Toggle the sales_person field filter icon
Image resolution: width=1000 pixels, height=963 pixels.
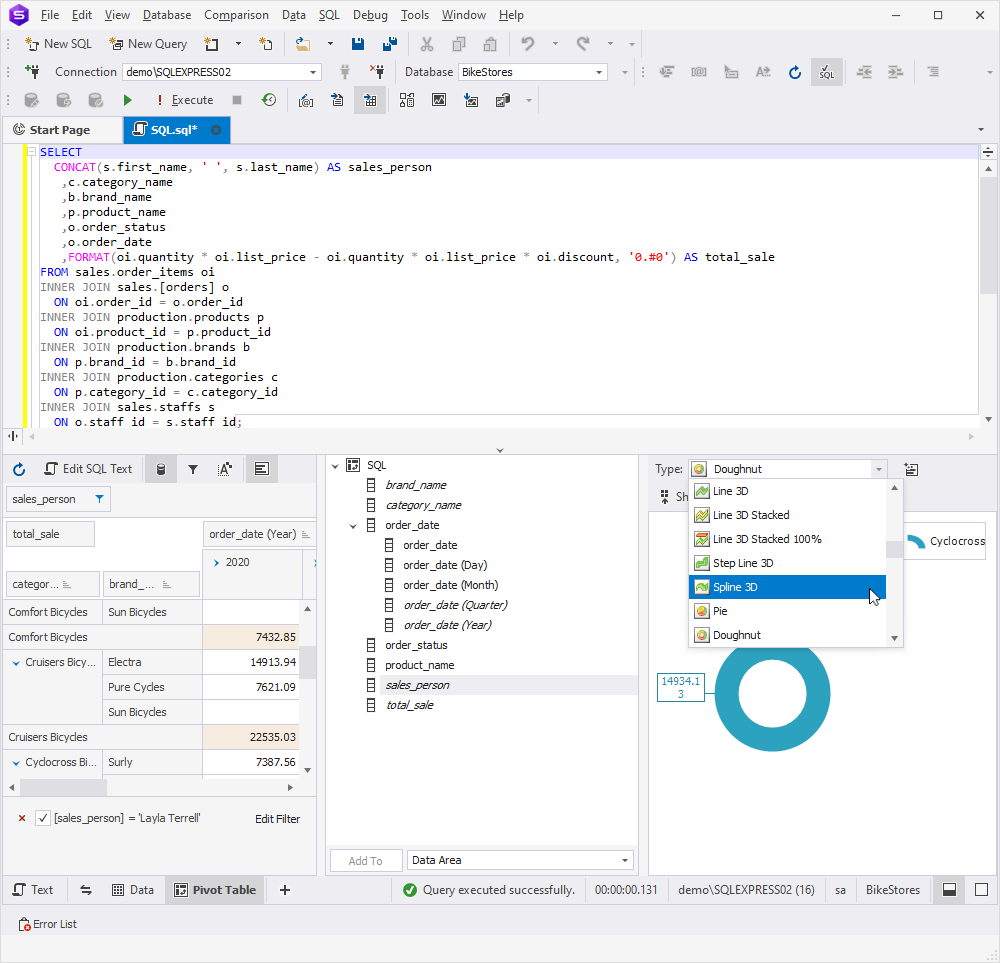[x=99, y=499]
